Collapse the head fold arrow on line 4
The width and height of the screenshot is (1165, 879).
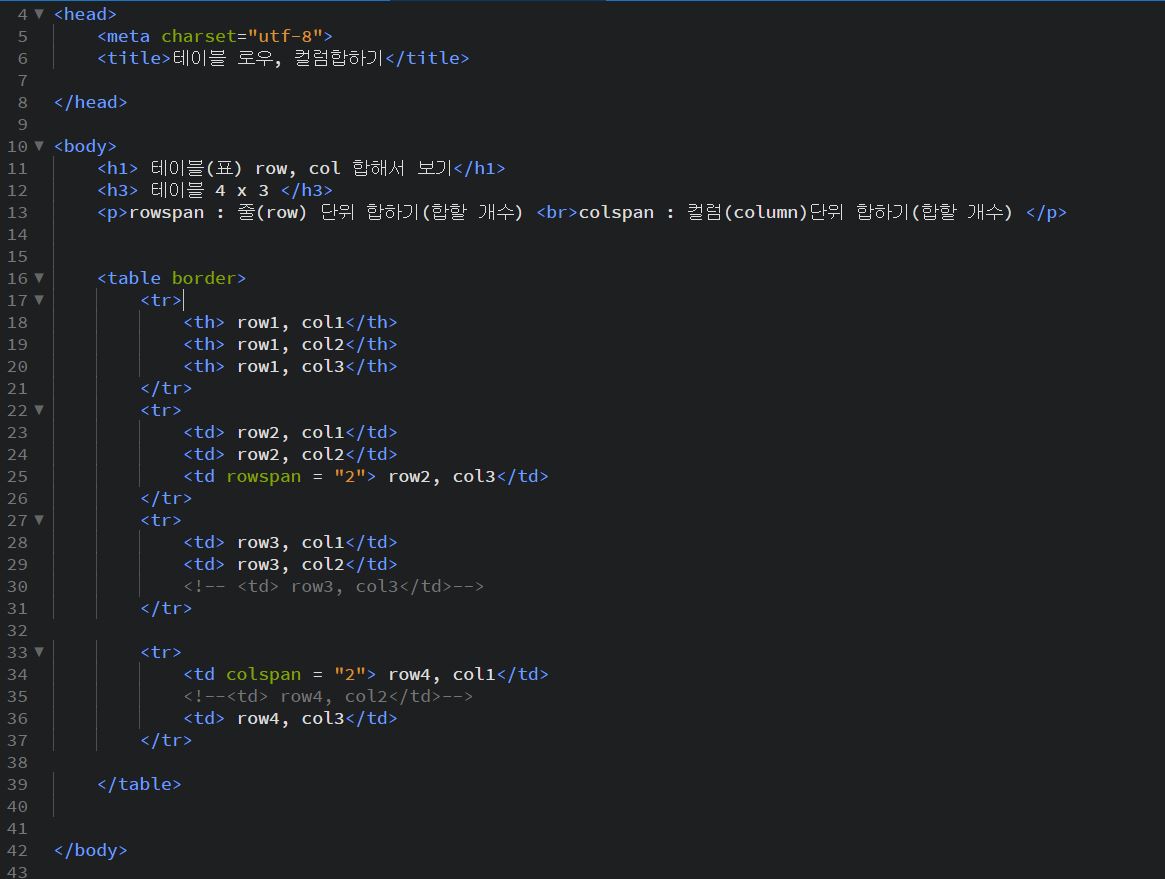(39, 13)
